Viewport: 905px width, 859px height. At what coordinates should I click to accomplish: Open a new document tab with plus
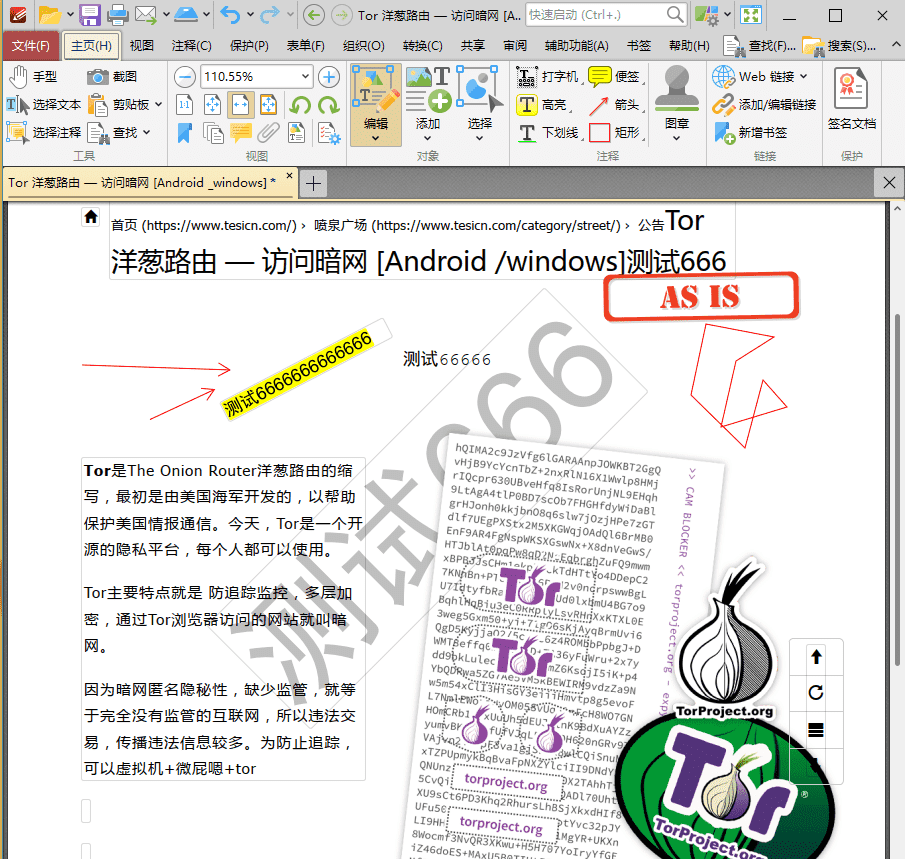pos(313,184)
